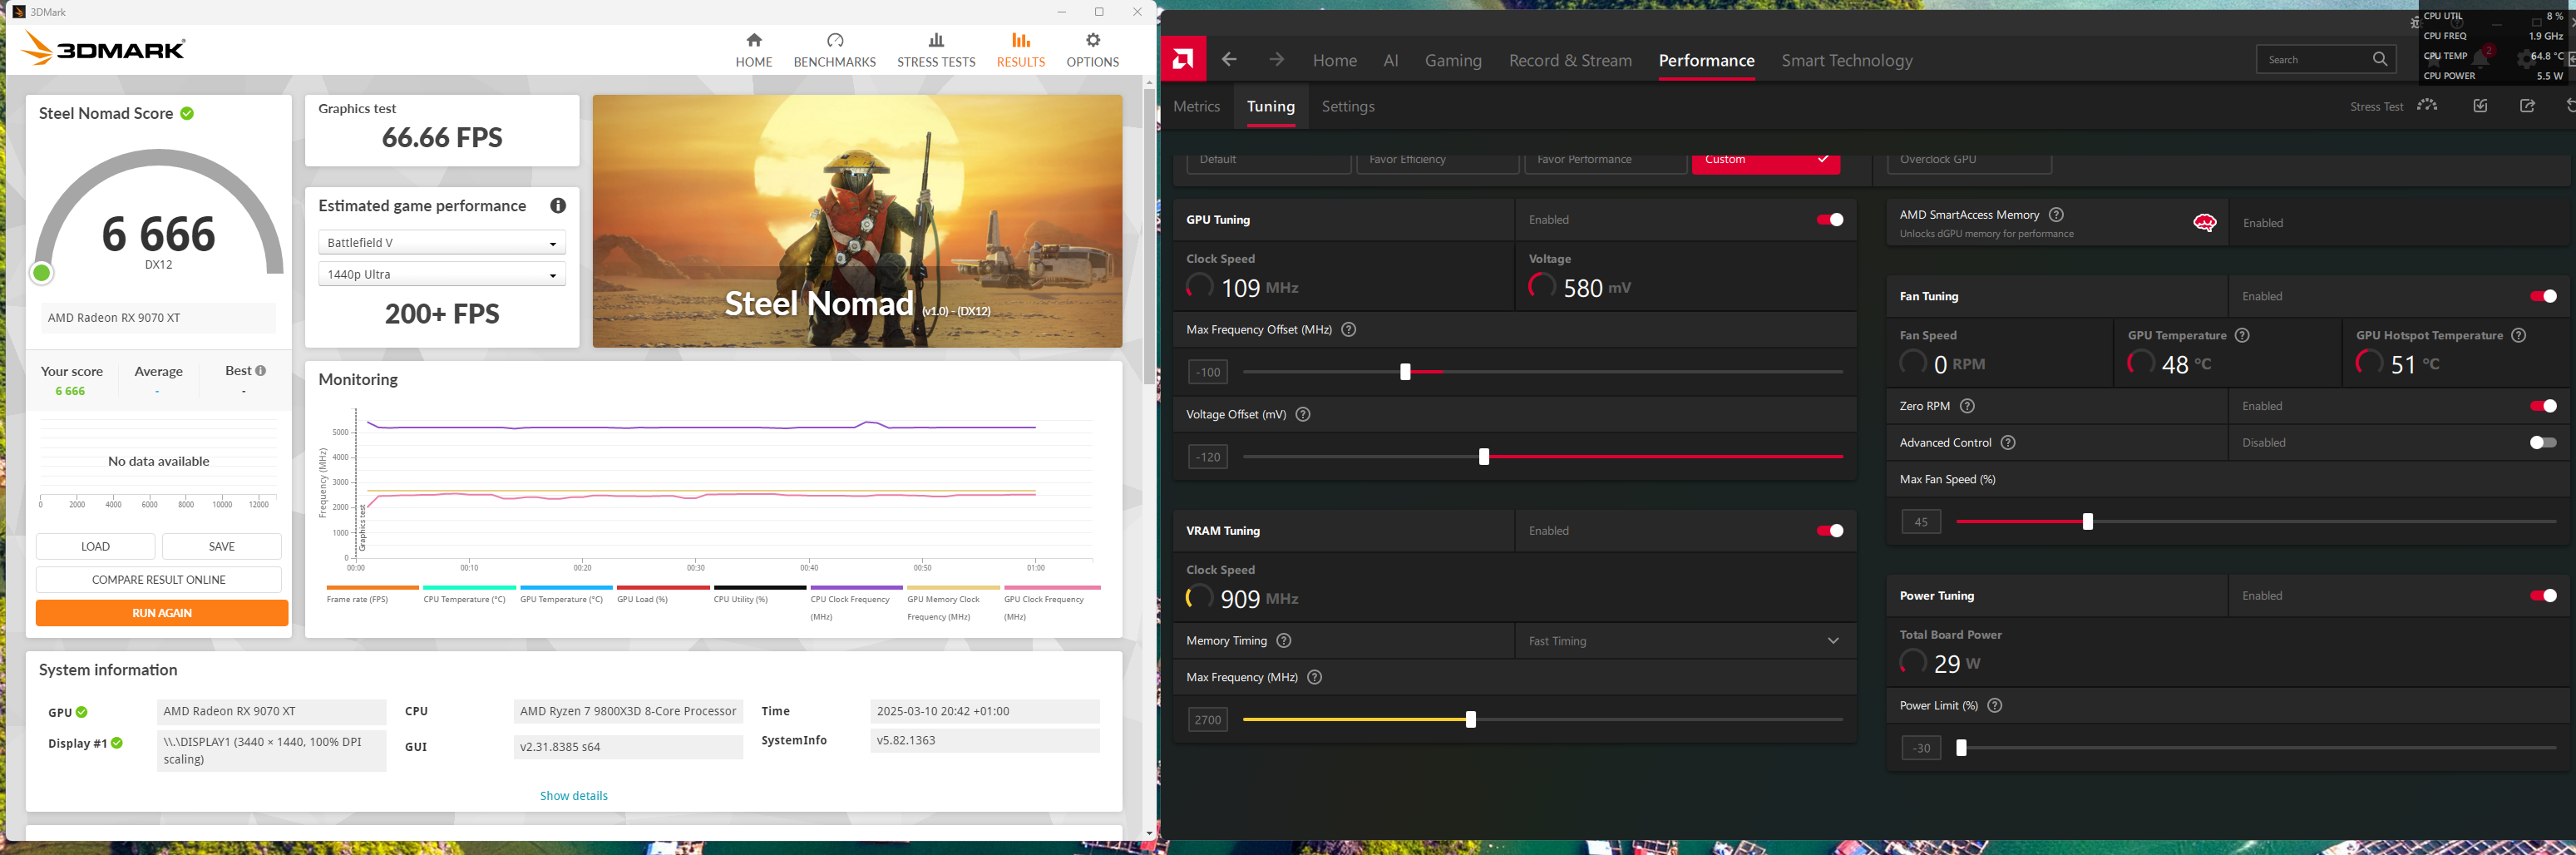Click the LOAD button in 3DMark
2576x855 pixels.
pyautogui.click(x=96, y=547)
